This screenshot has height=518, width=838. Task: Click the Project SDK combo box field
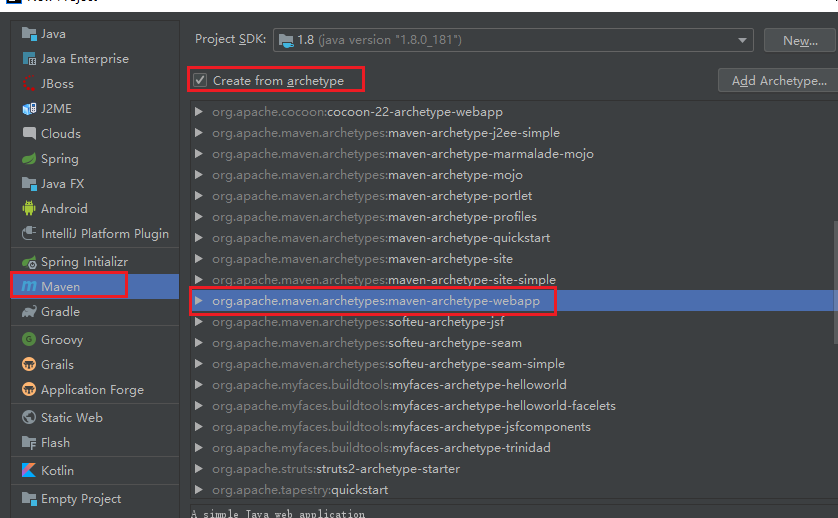pyautogui.click(x=513, y=40)
